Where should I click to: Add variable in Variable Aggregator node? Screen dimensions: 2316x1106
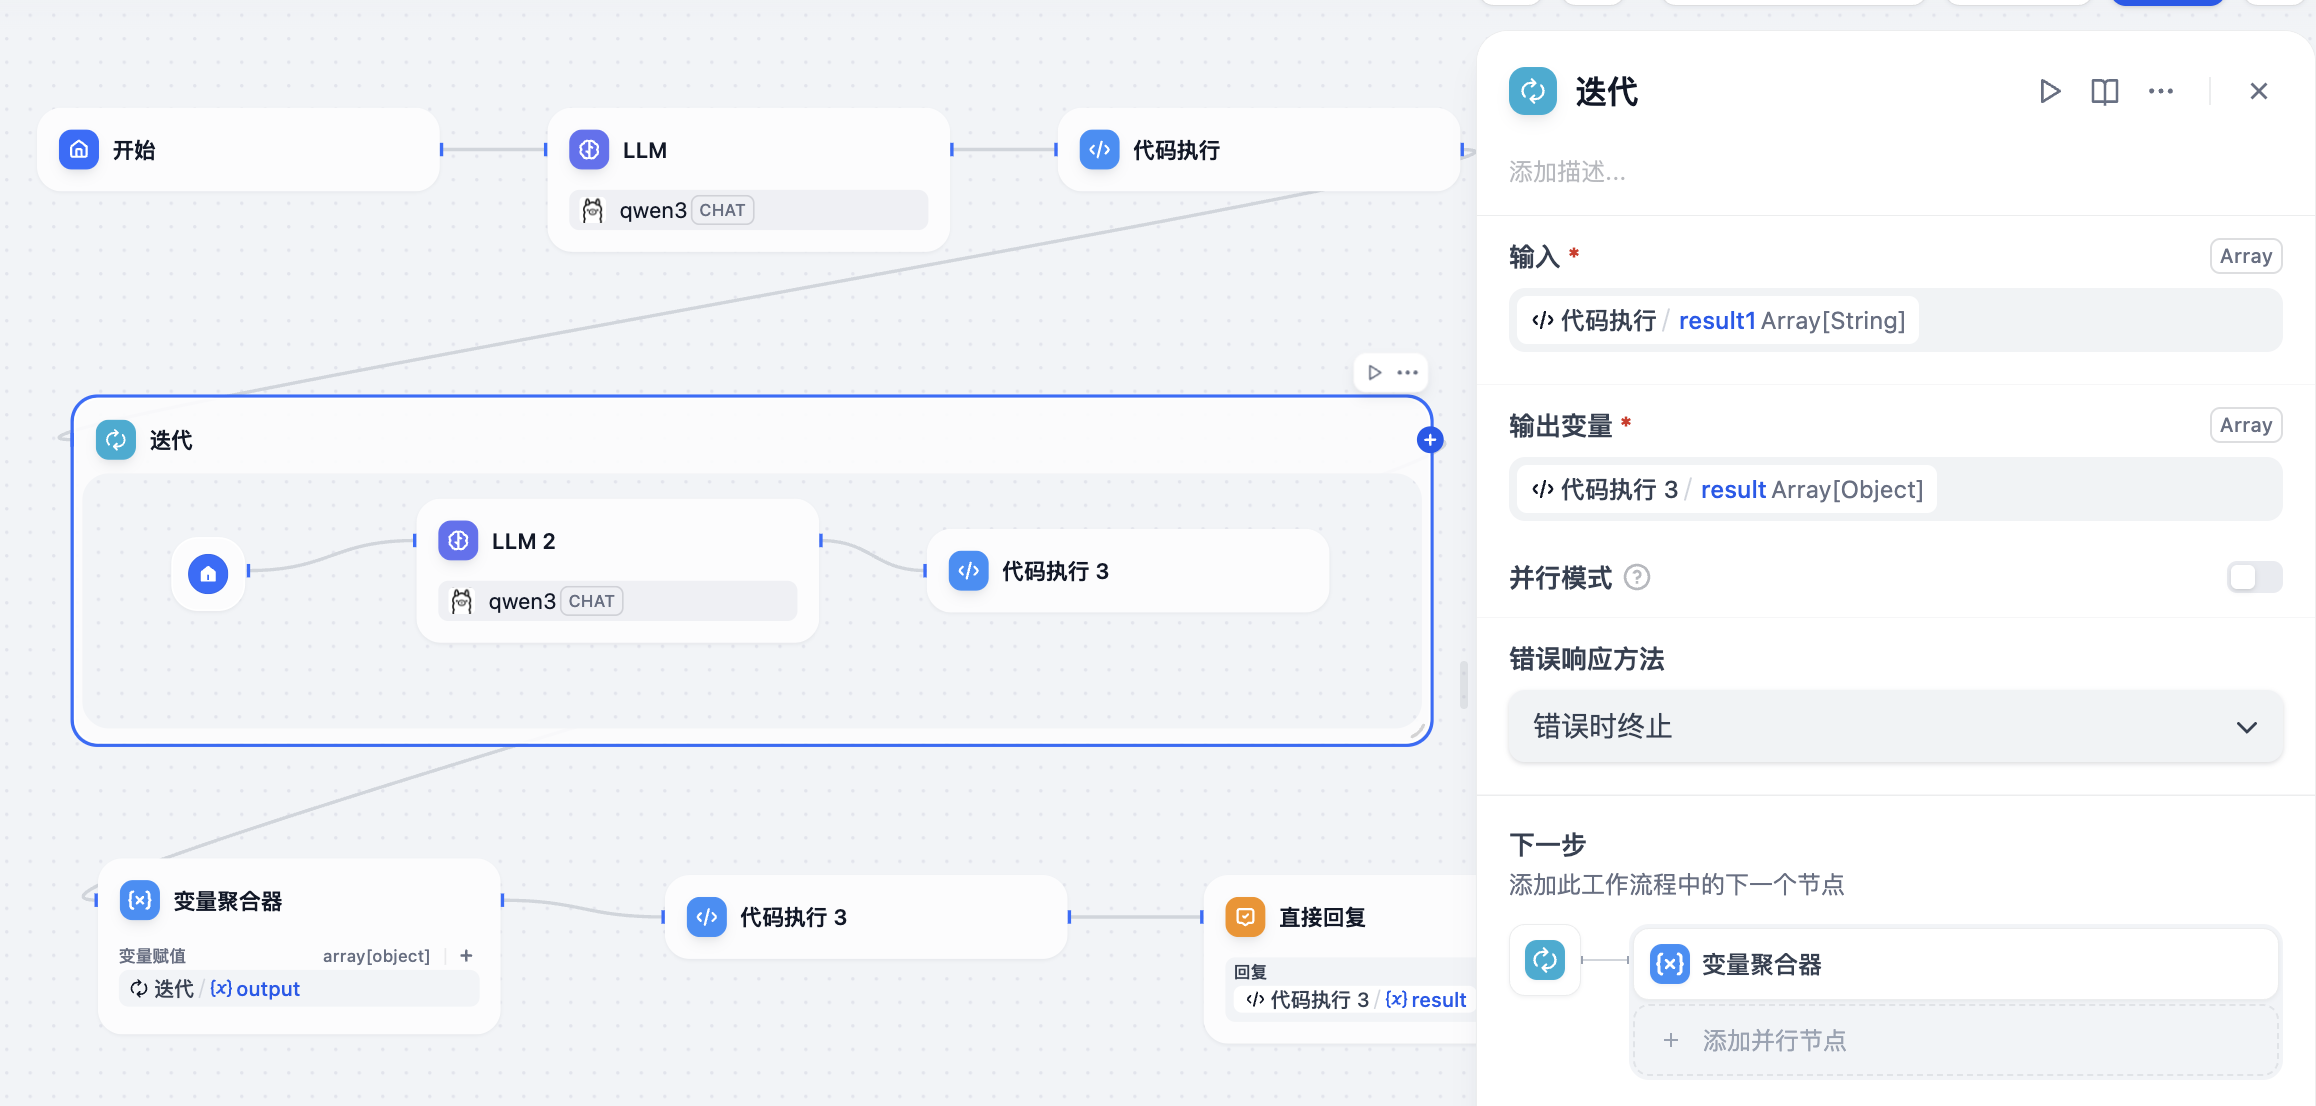pos(466,956)
